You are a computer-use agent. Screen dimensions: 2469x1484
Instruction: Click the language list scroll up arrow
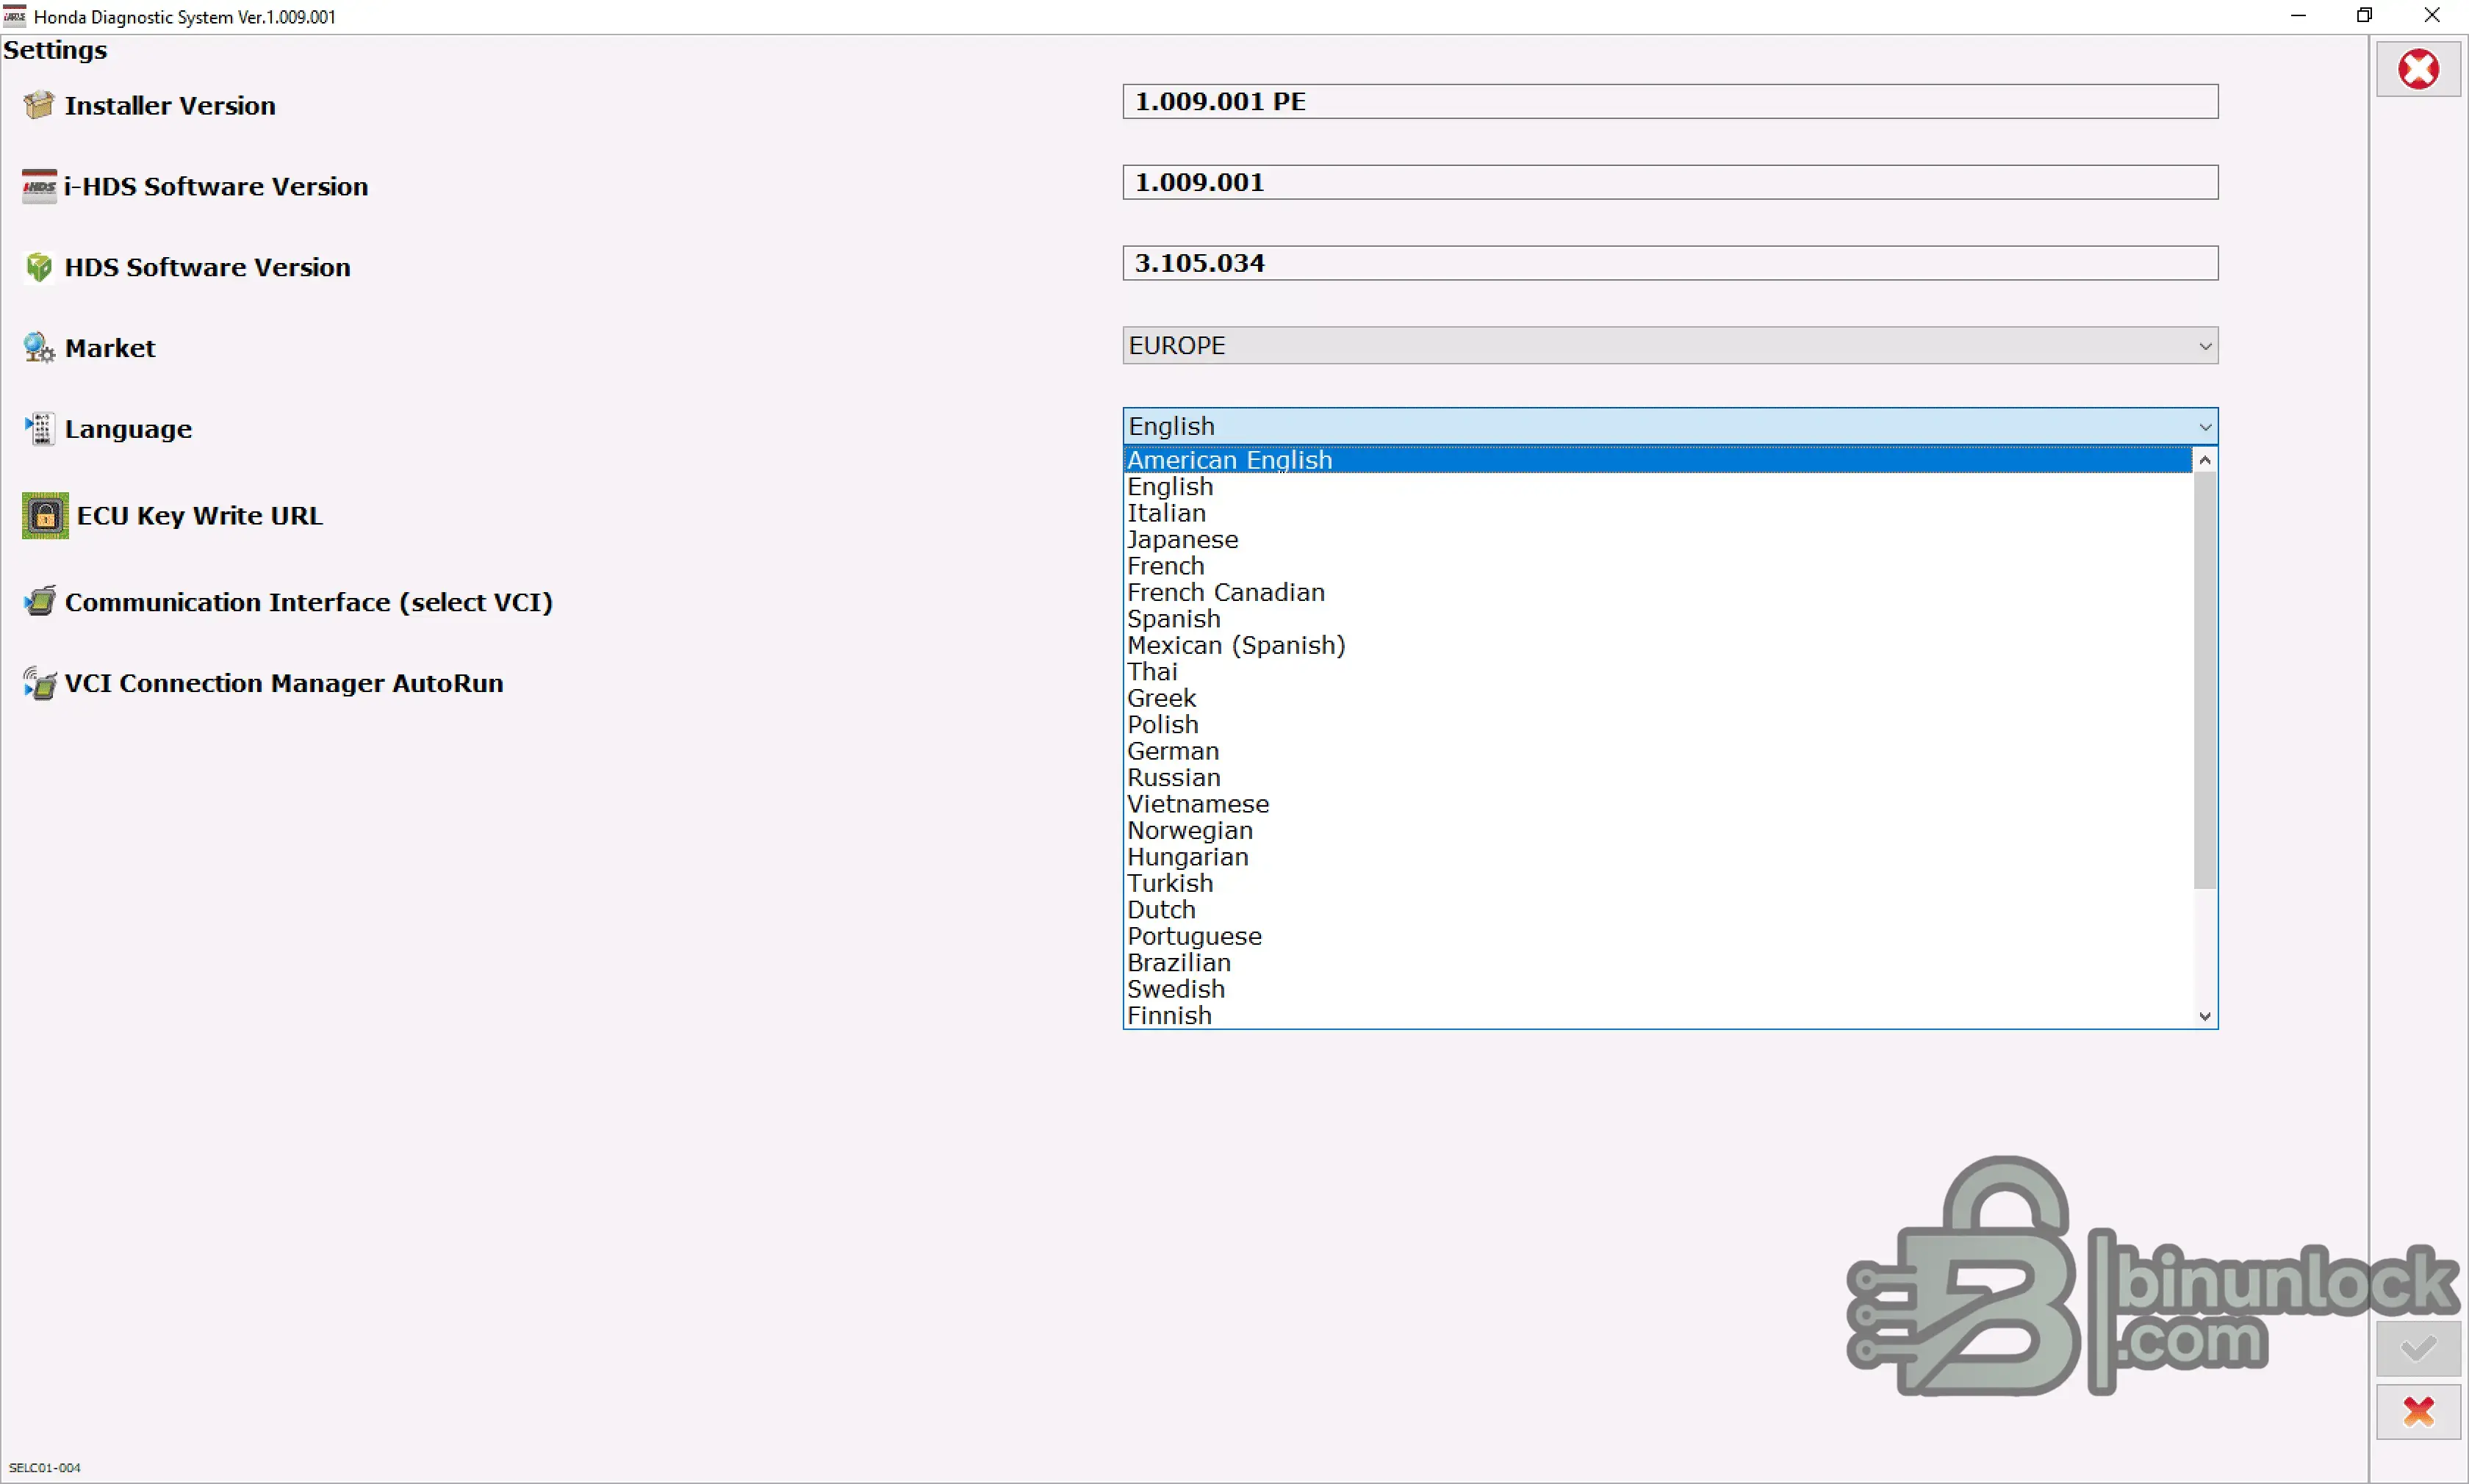[x=2204, y=460]
